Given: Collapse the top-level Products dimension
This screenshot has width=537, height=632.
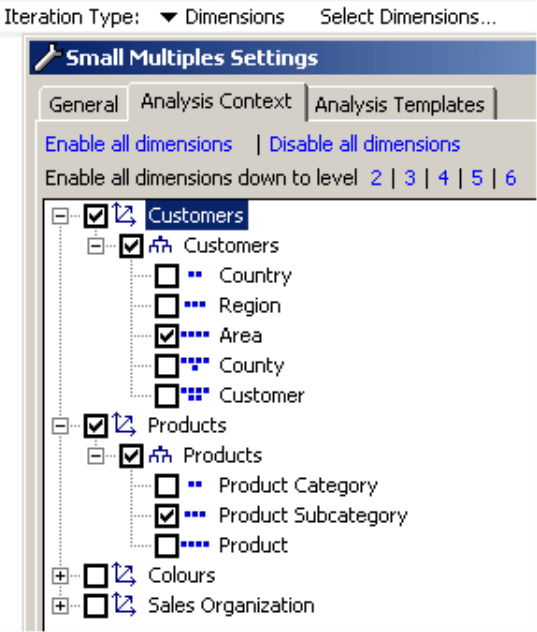Looking at the screenshot, I should (60, 426).
